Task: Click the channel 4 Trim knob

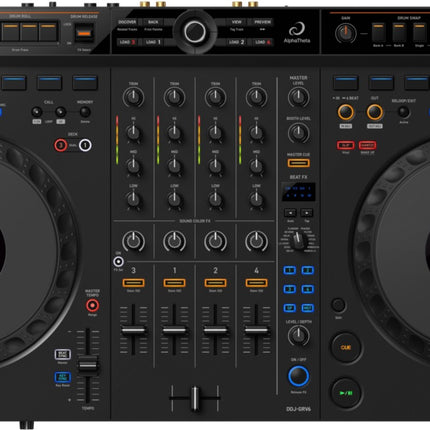Action: pyautogui.click(x=256, y=97)
